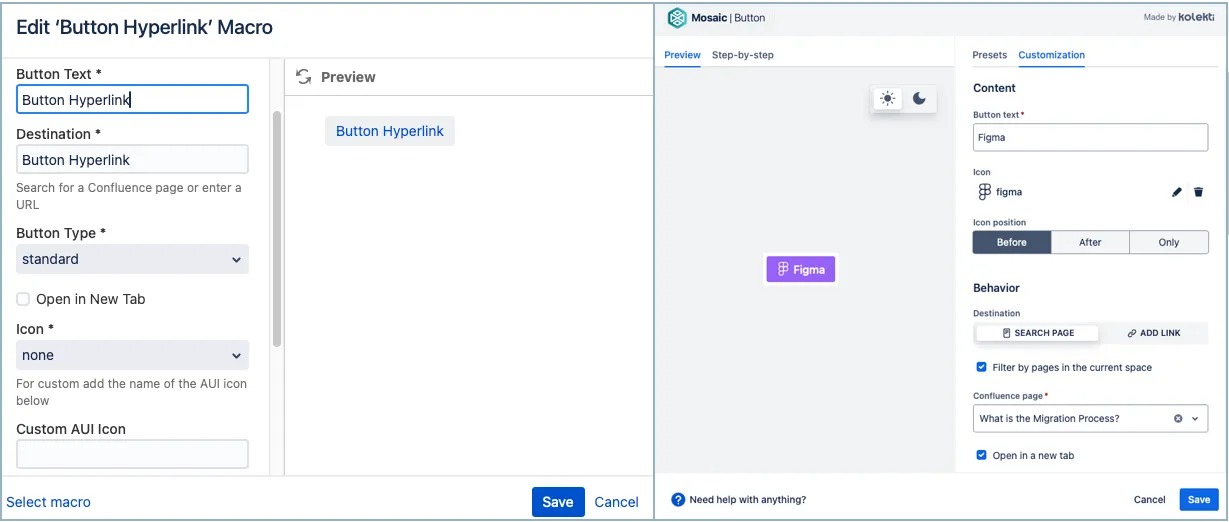Save the Button Hyperlink macro
The height and width of the screenshot is (522, 1229).
(558, 502)
